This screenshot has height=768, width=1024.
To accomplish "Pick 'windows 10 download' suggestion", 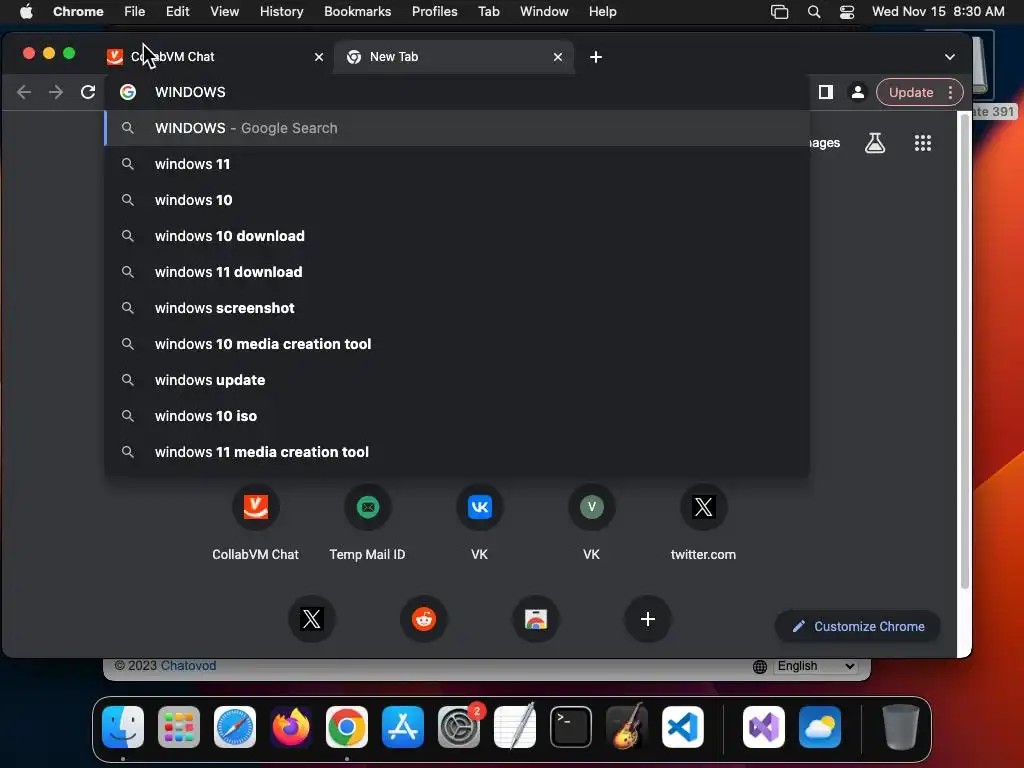I will point(457,236).
